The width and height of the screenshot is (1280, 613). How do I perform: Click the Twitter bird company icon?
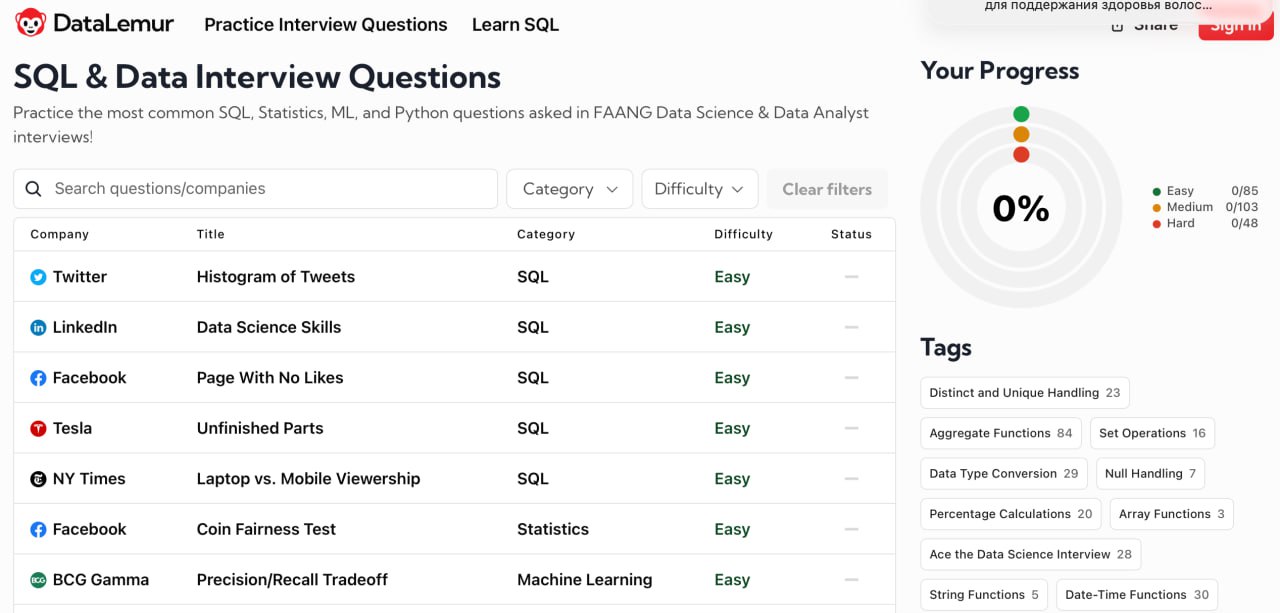(38, 277)
